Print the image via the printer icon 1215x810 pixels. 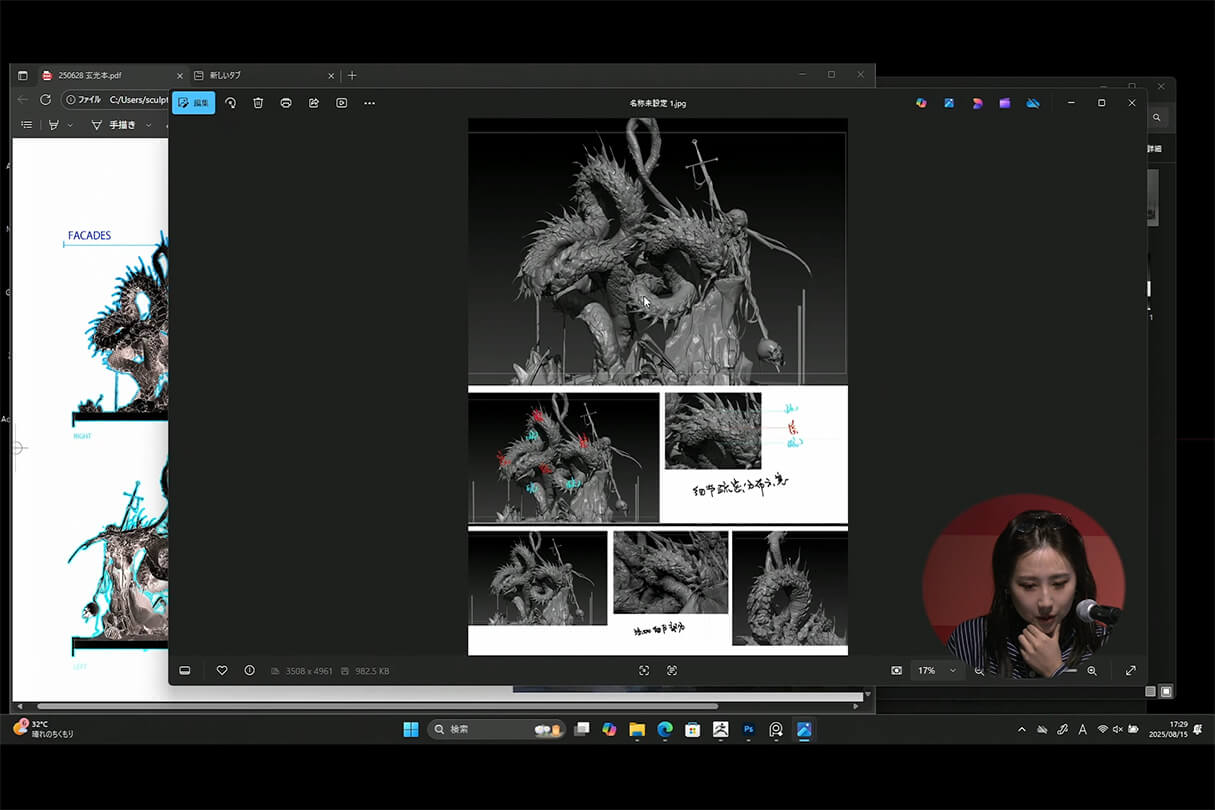pos(286,103)
